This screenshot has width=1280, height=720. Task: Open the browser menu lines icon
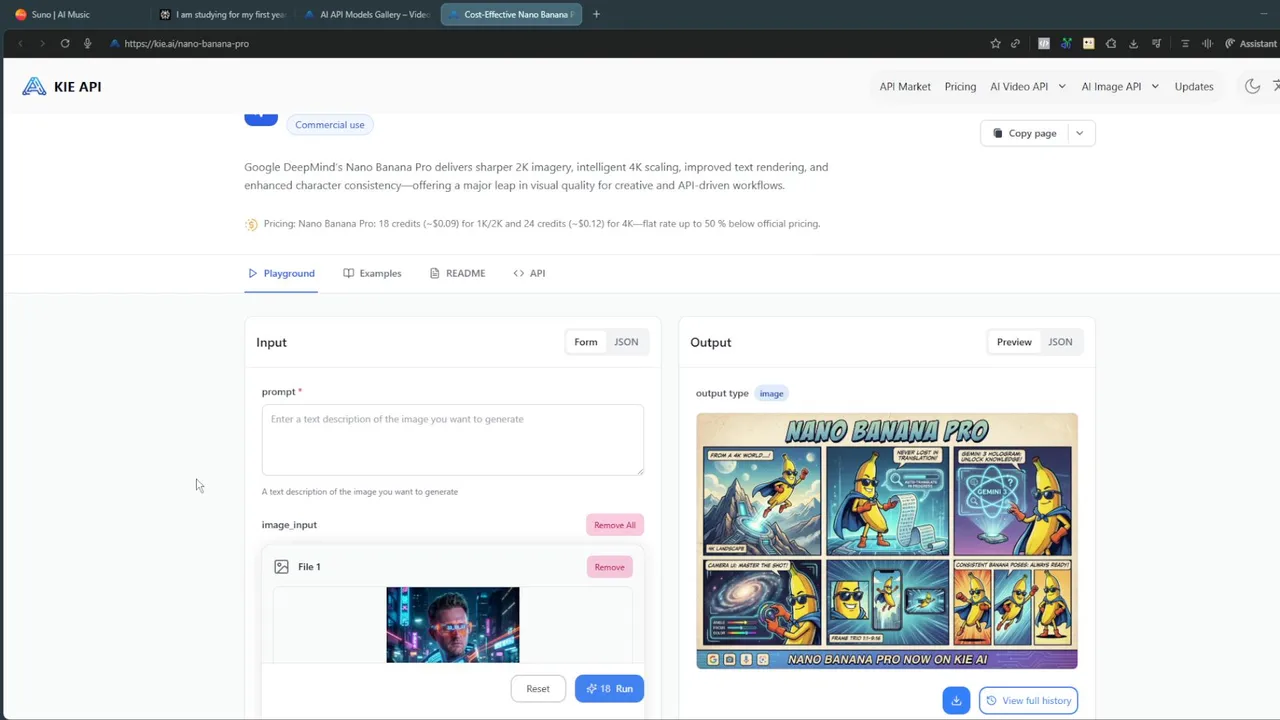1185,44
